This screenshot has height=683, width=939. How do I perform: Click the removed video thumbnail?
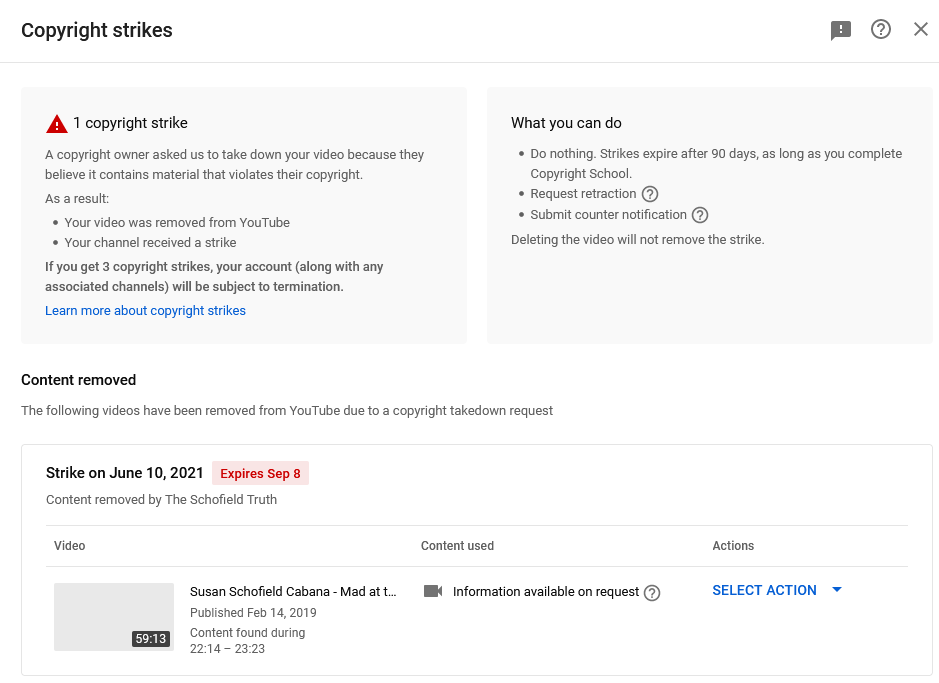click(x=114, y=617)
